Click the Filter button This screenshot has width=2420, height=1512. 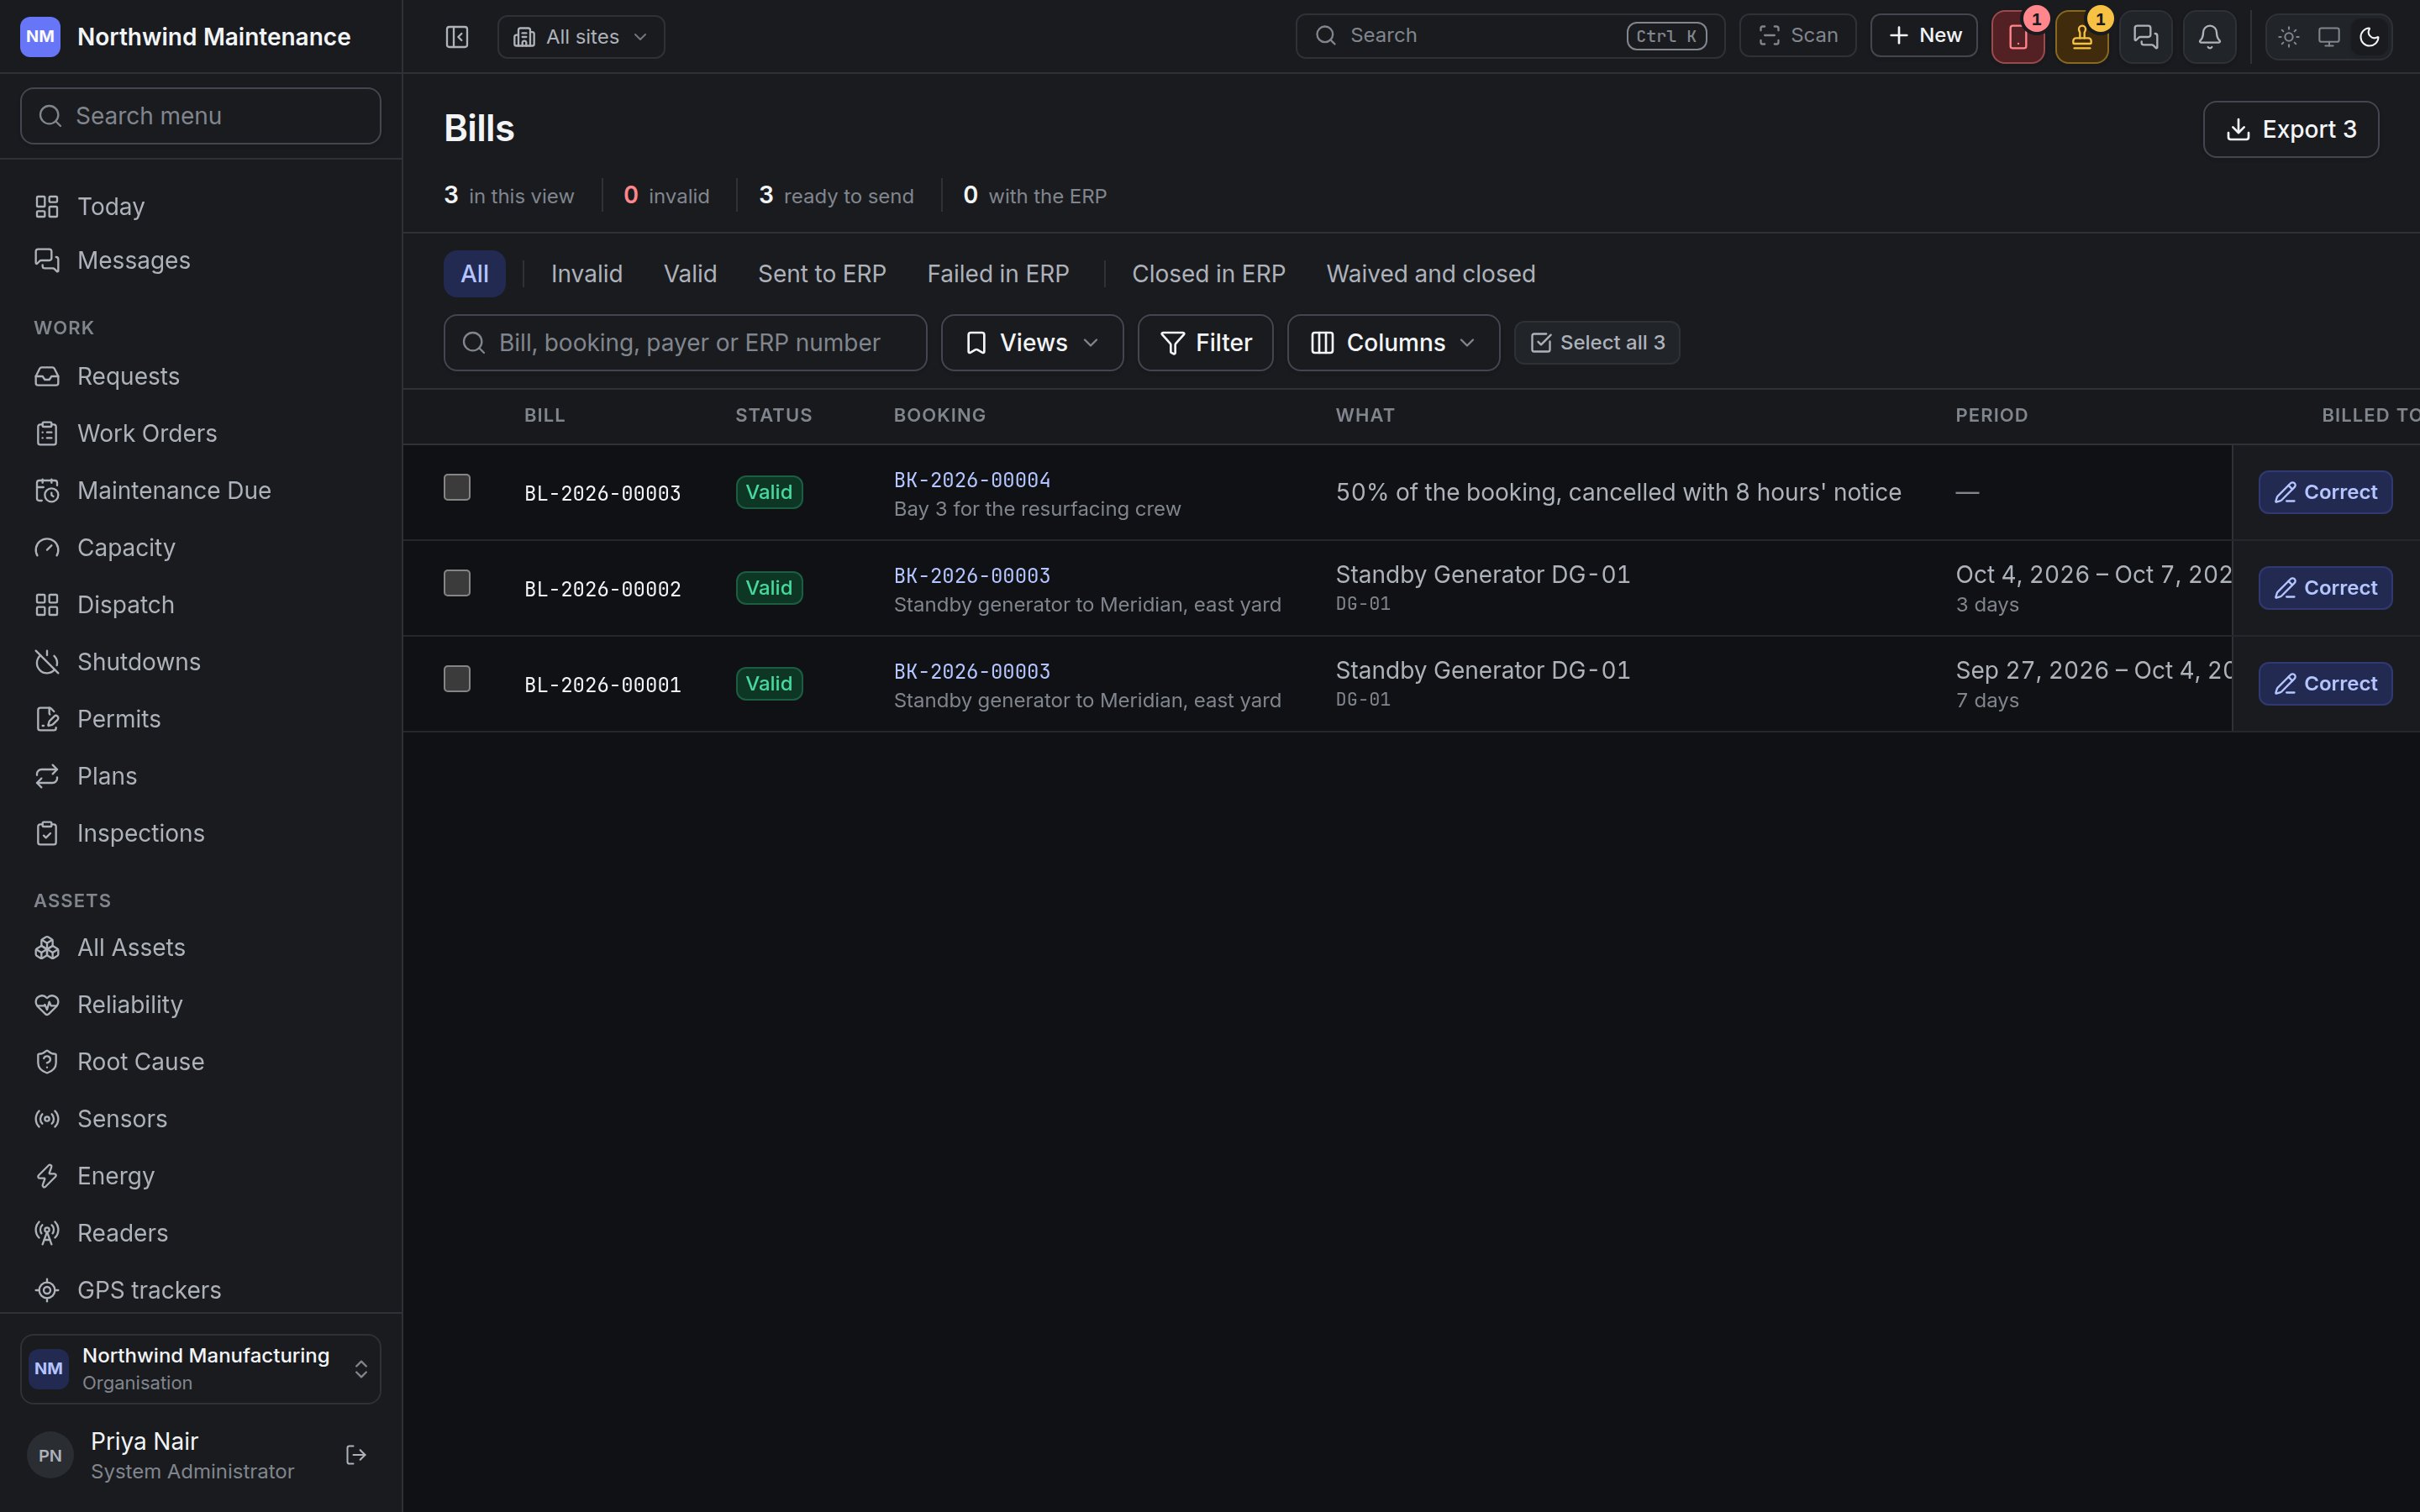click(1205, 343)
